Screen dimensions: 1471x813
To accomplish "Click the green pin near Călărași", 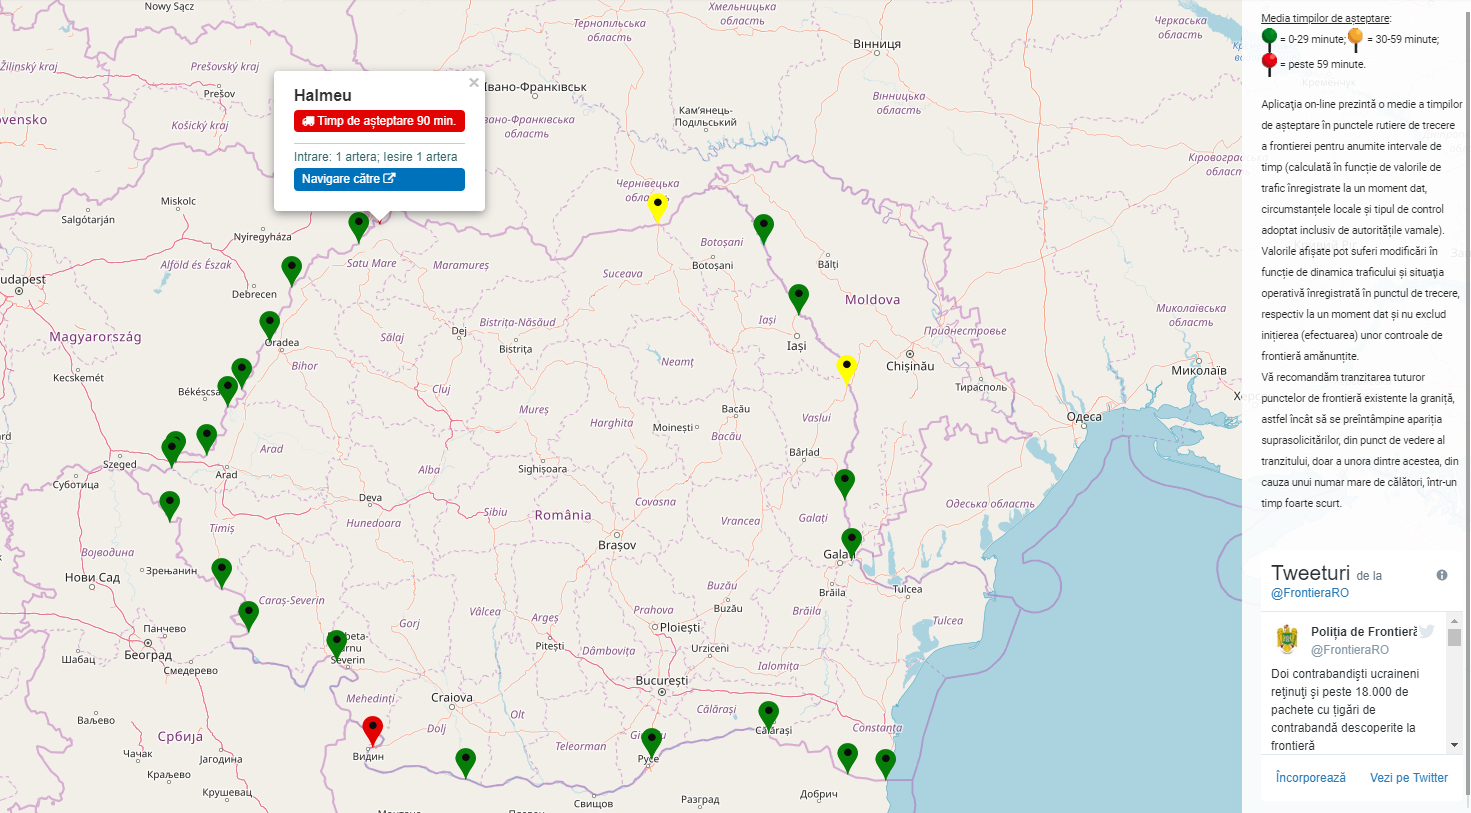I will (x=768, y=714).
